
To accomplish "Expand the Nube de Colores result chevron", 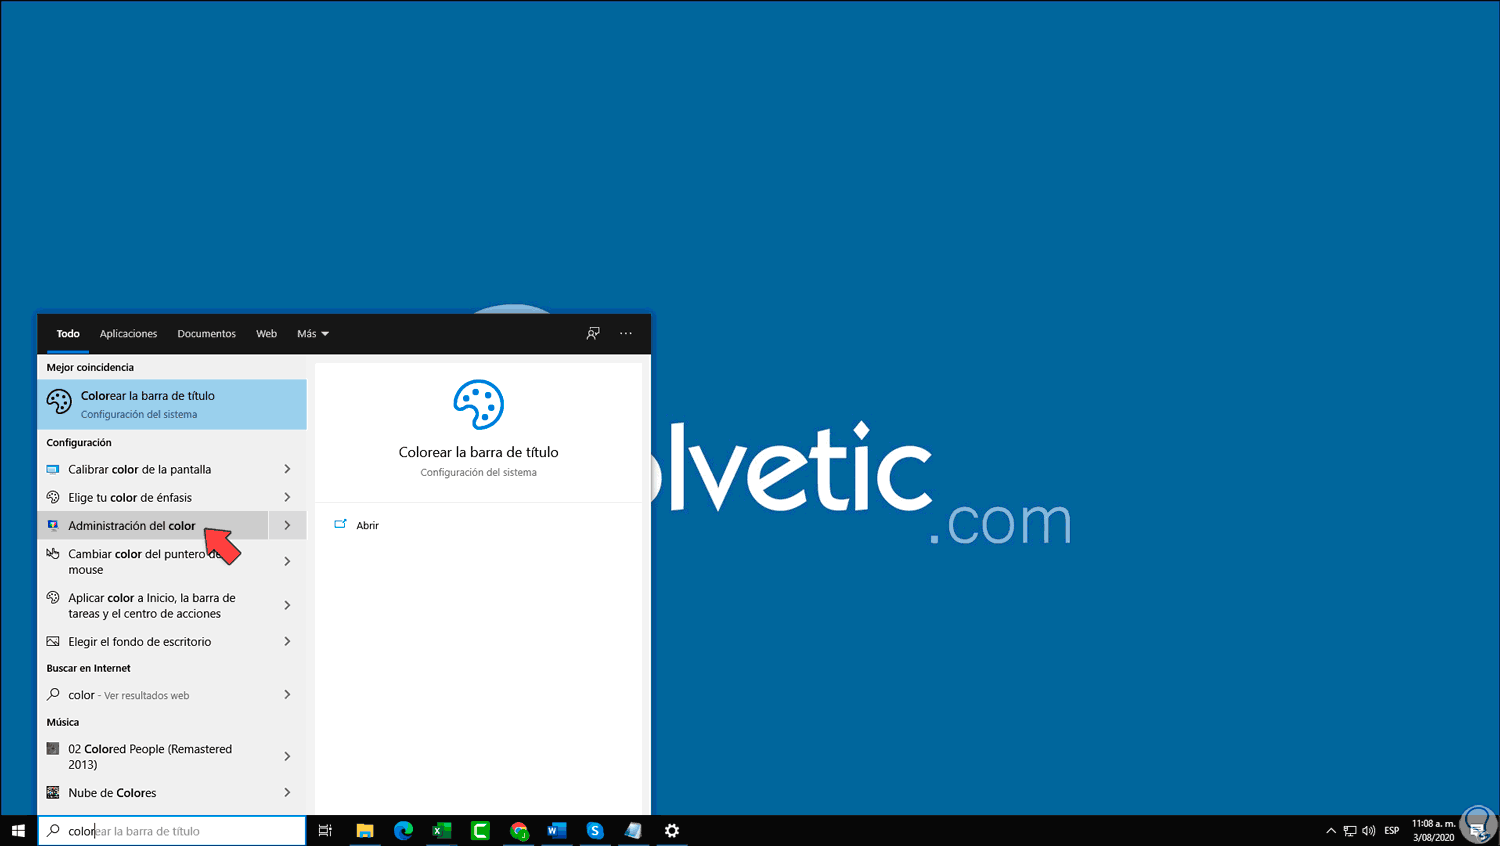I will click(x=288, y=792).
